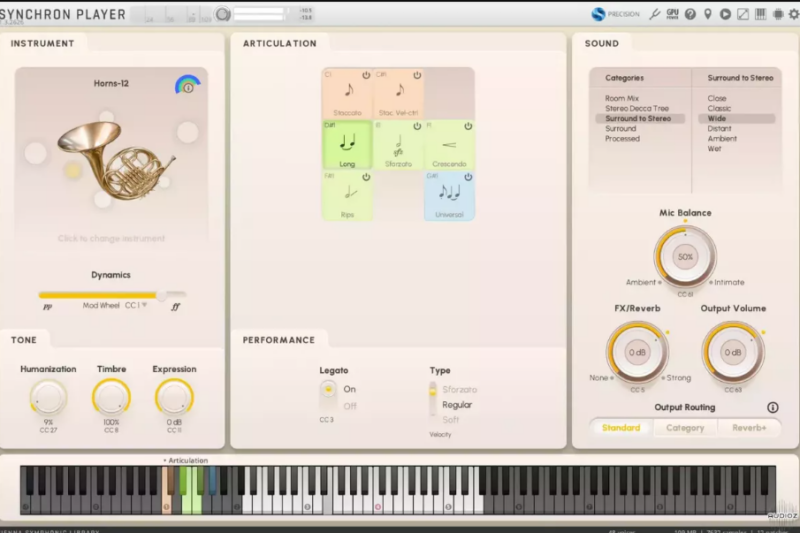Image resolution: width=800 pixels, height=533 pixels.
Task: Select the Universal articulation notes
Action: [449, 193]
